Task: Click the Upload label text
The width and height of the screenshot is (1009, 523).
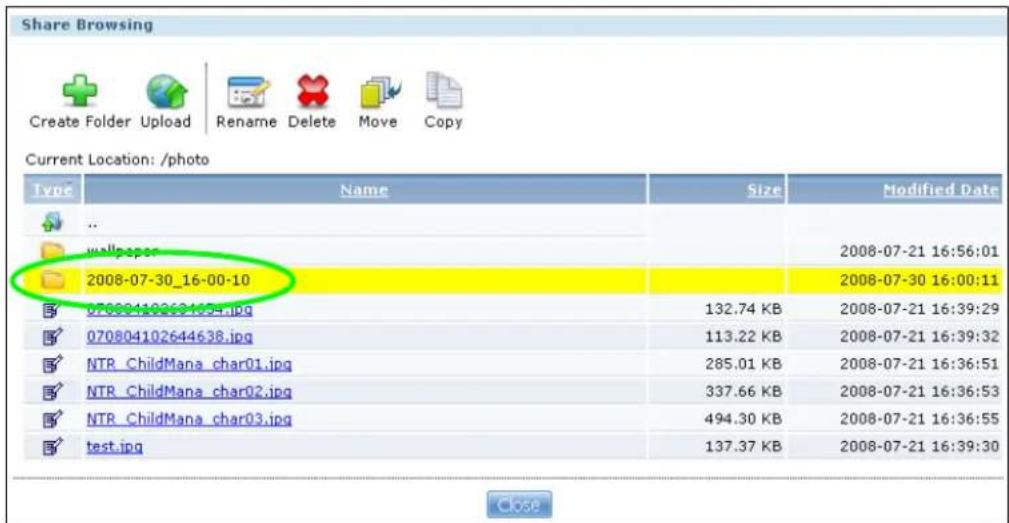Action: click(x=166, y=122)
